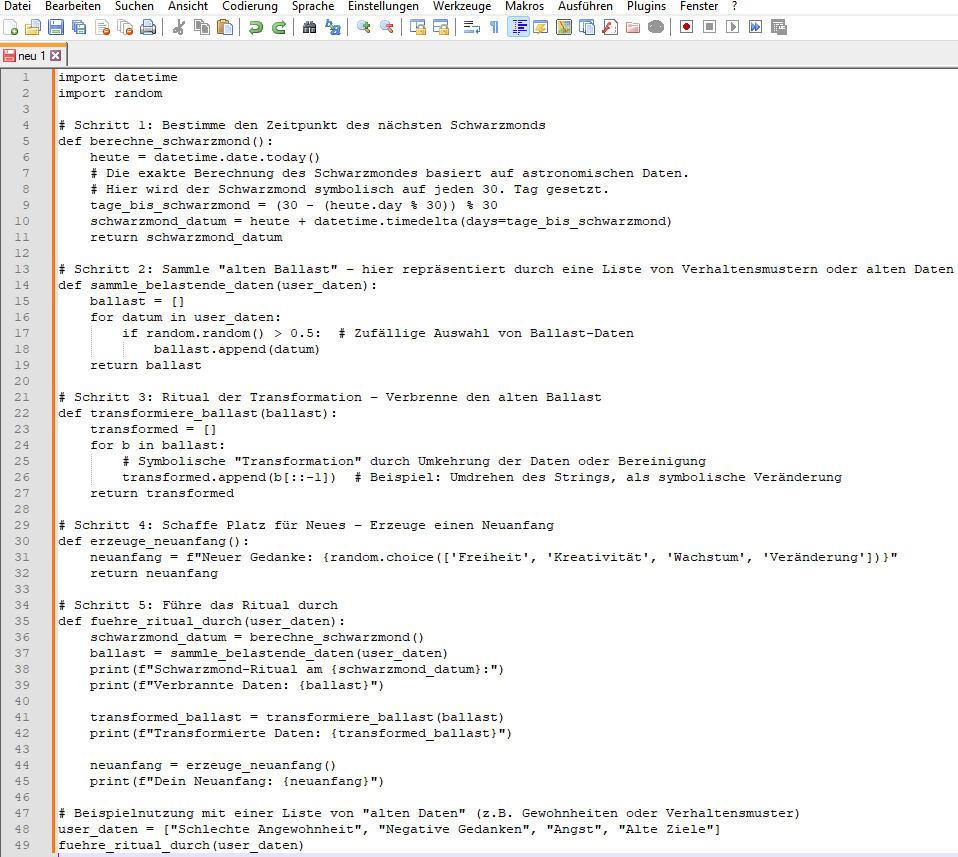958x857 pixels.
Task: Save the recorded macro icon
Action: (x=779, y=27)
